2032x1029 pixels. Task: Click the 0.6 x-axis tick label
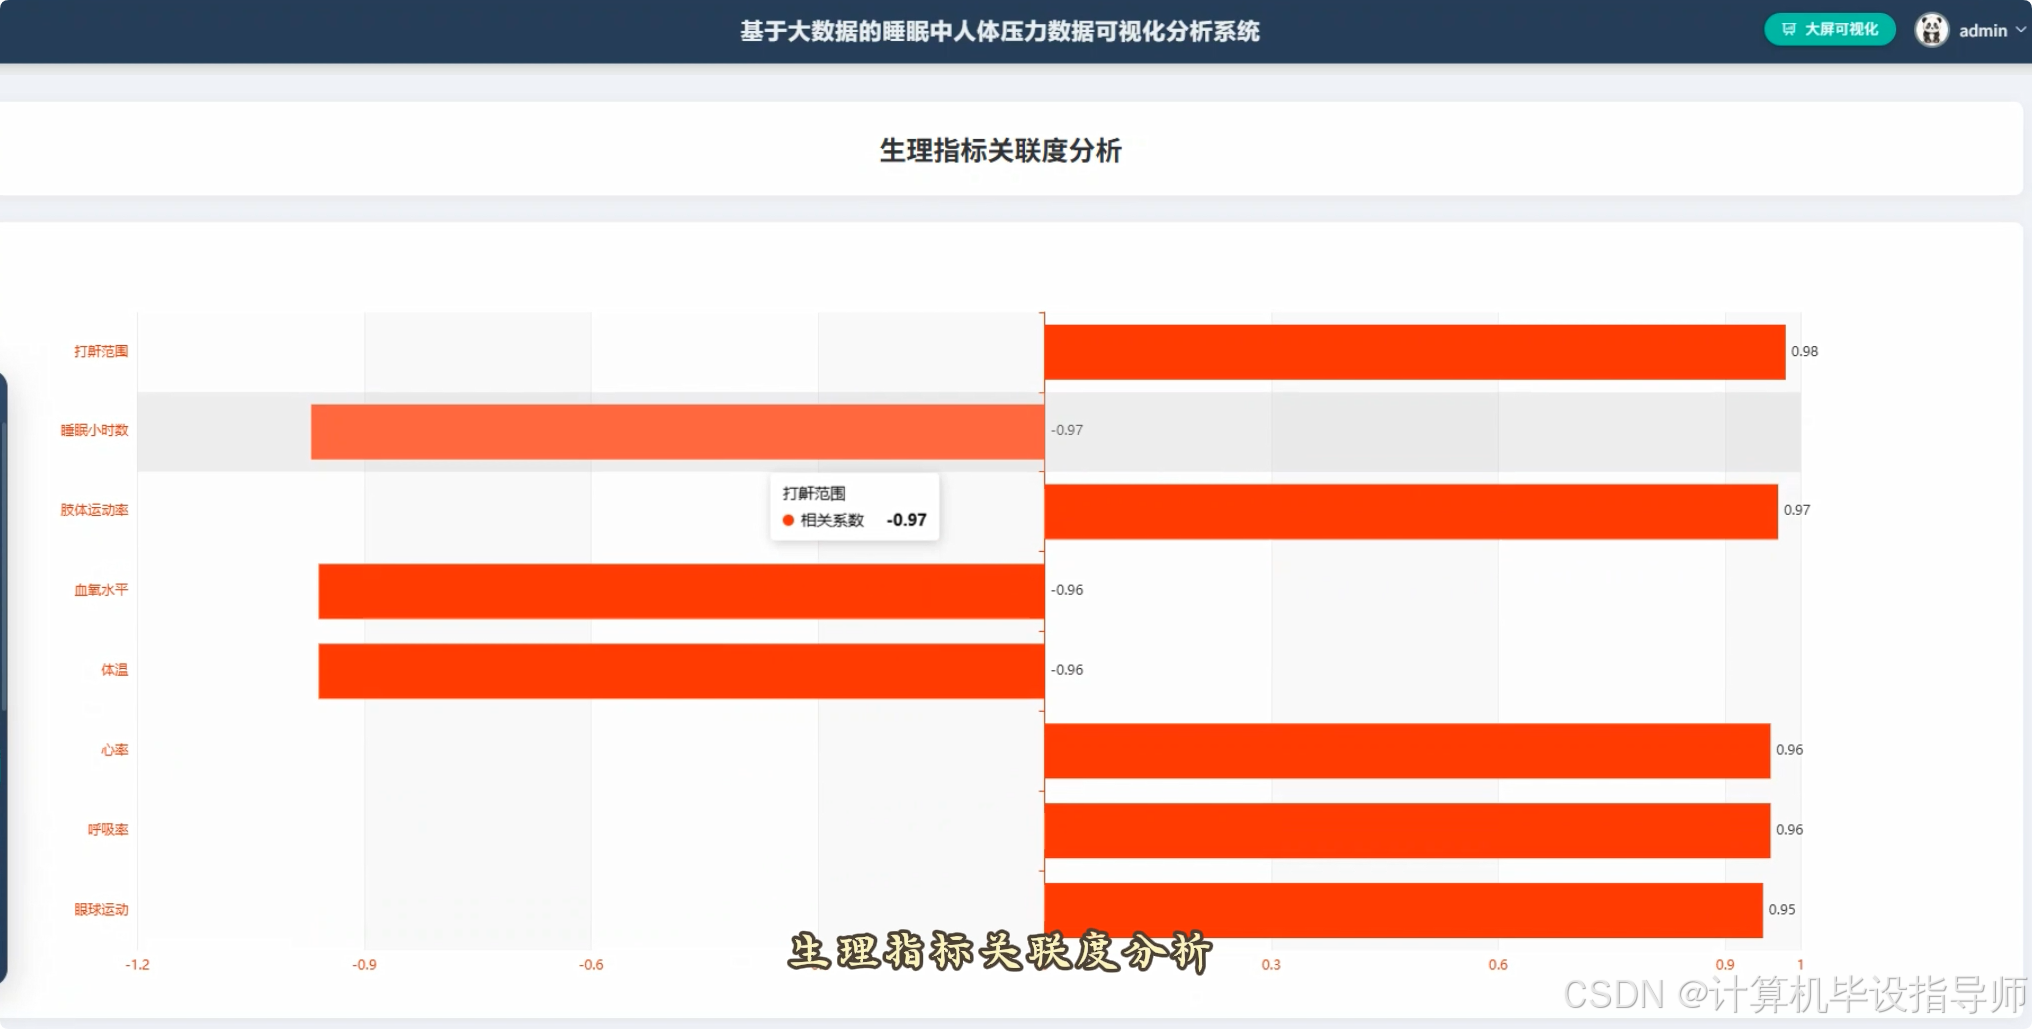(1498, 965)
